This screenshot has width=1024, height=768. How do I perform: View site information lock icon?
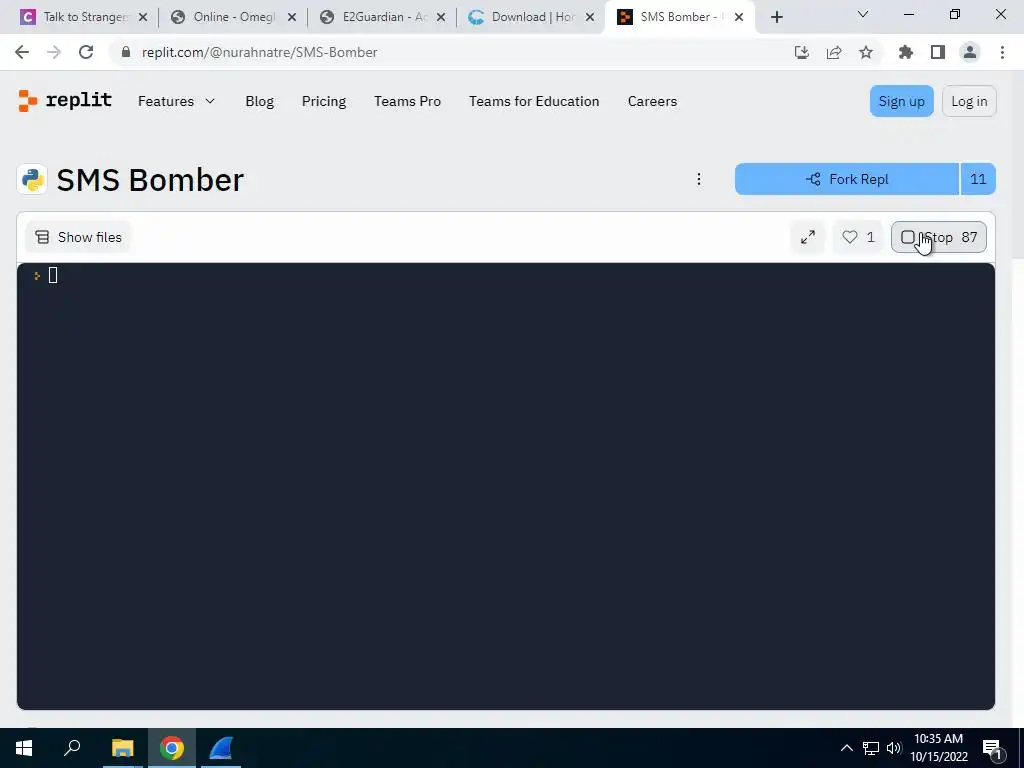click(x=126, y=52)
